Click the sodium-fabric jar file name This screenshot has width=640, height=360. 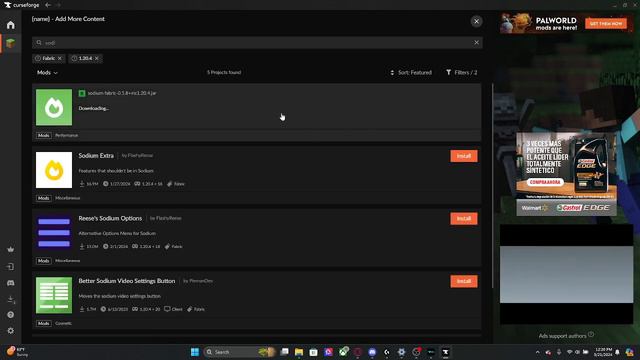122,93
